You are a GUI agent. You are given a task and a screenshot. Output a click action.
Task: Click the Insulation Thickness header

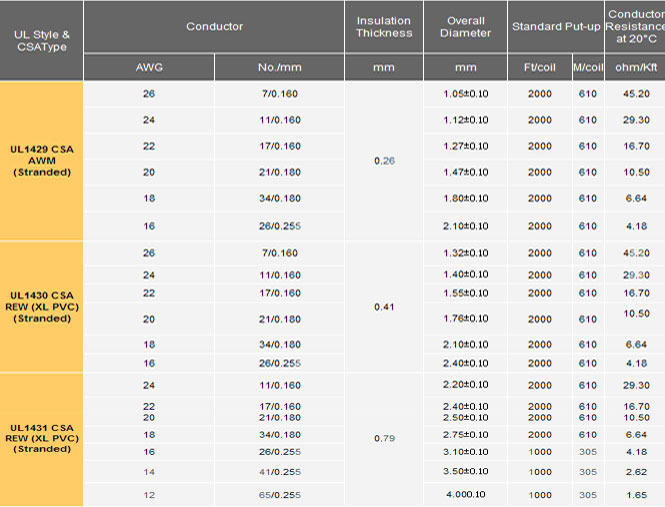tap(384, 27)
